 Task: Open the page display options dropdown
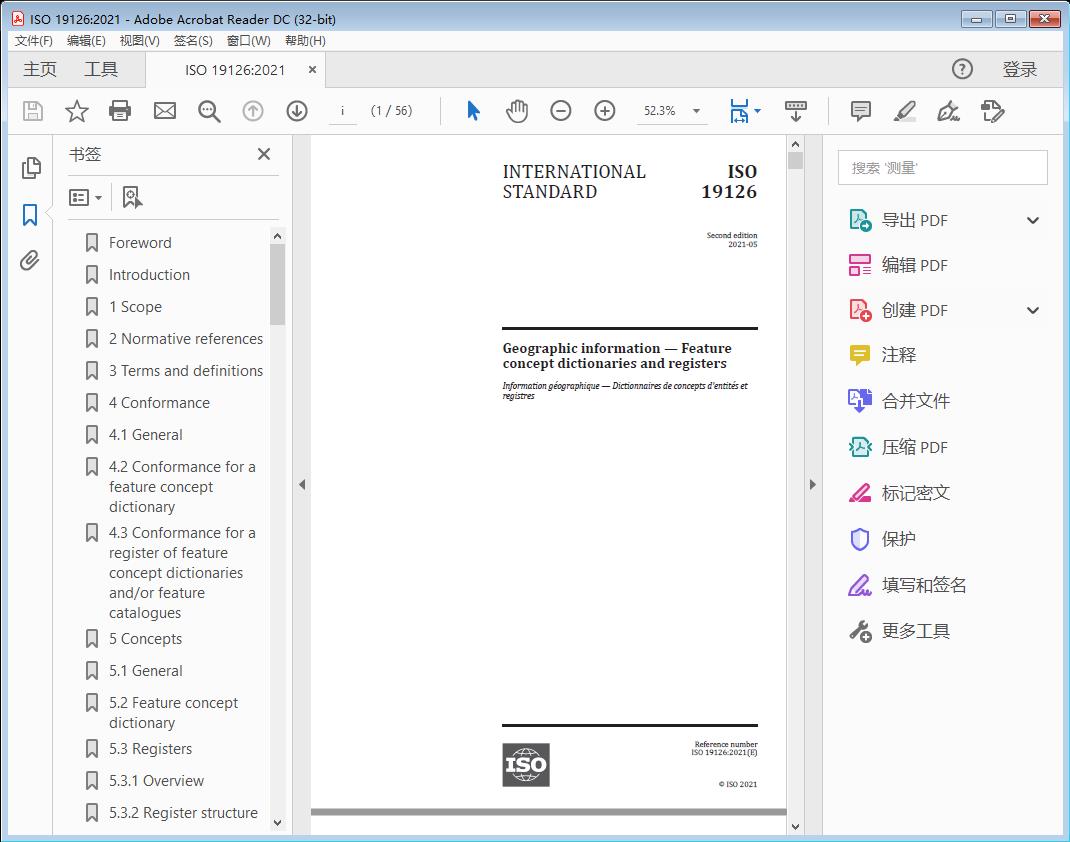click(x=755, y=111)
